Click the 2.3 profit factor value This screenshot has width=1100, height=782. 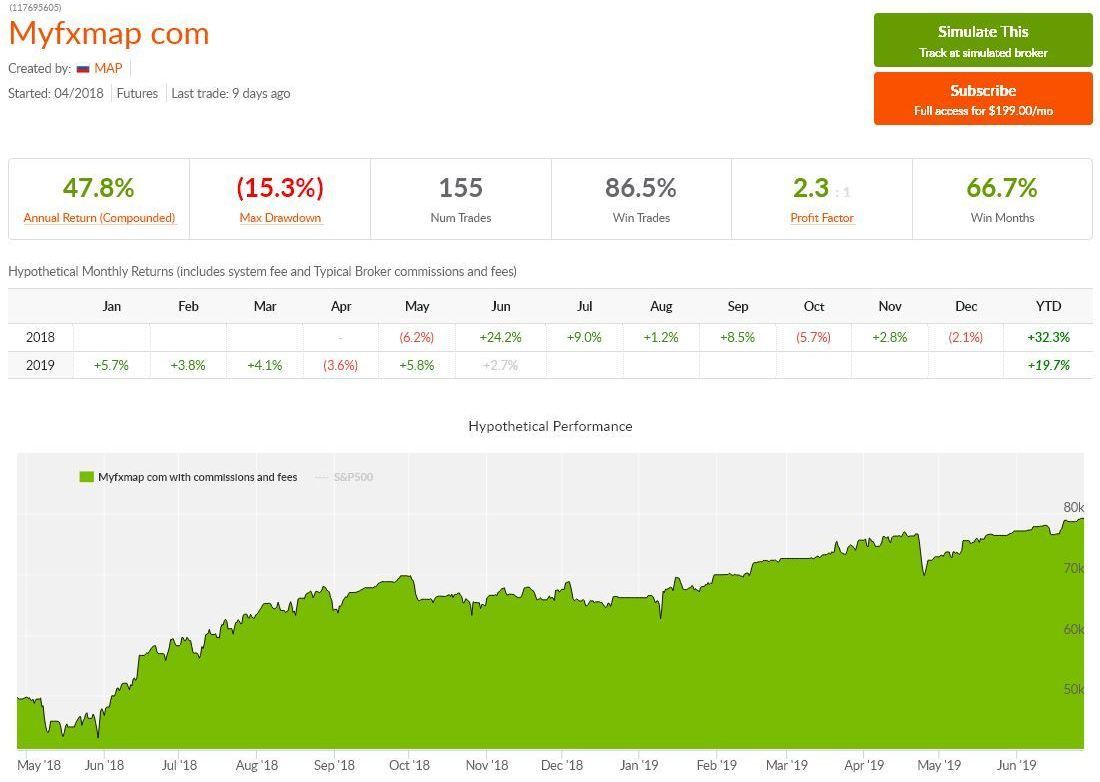[x=811, y=188]
